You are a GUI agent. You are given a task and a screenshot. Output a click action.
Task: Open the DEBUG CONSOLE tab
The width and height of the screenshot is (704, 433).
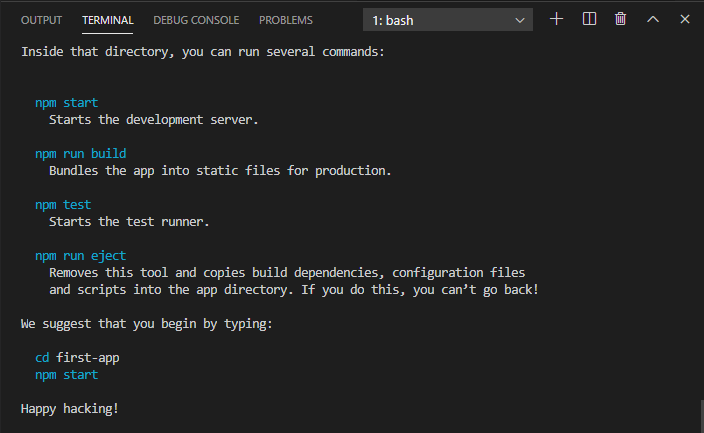[x=196, y=20]
